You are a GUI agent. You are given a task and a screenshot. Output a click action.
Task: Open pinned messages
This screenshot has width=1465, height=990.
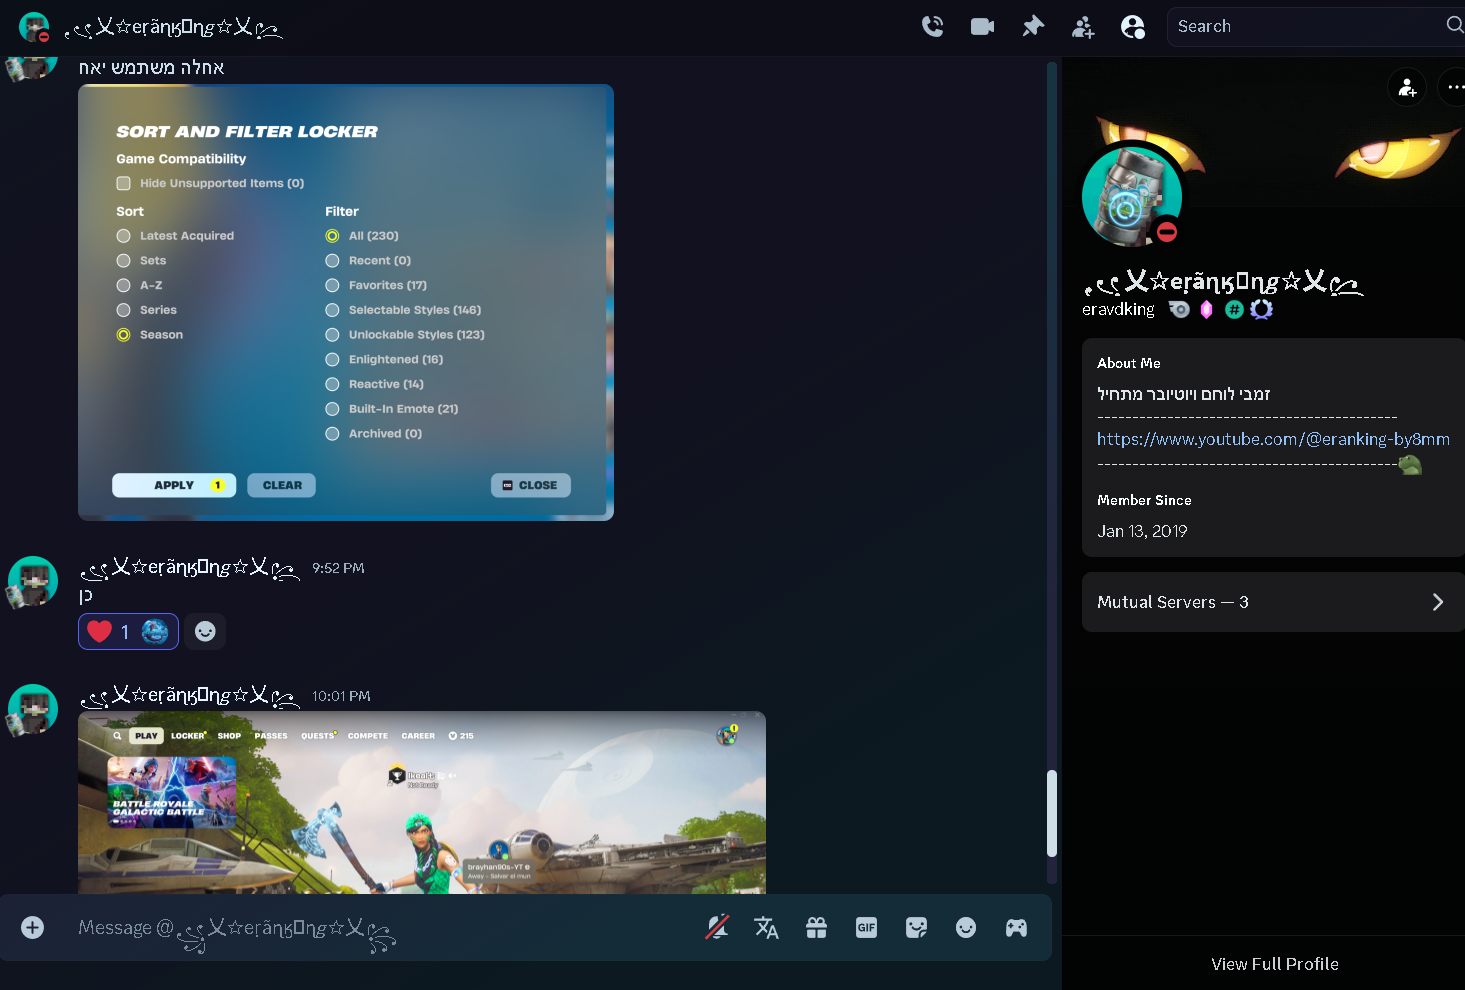[1033, 27]
